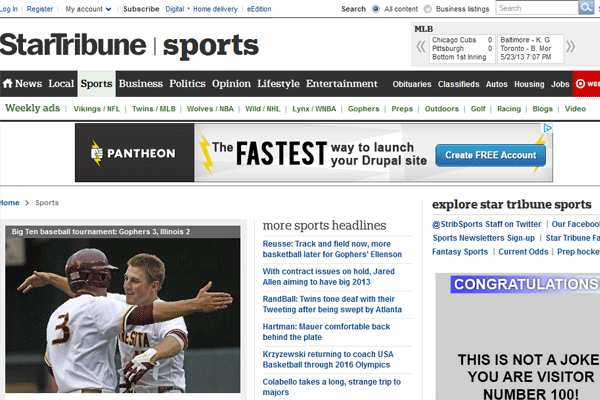Click the search magnifier icon button
Viewport: 600px width, 400px height.
coord(586,8)
